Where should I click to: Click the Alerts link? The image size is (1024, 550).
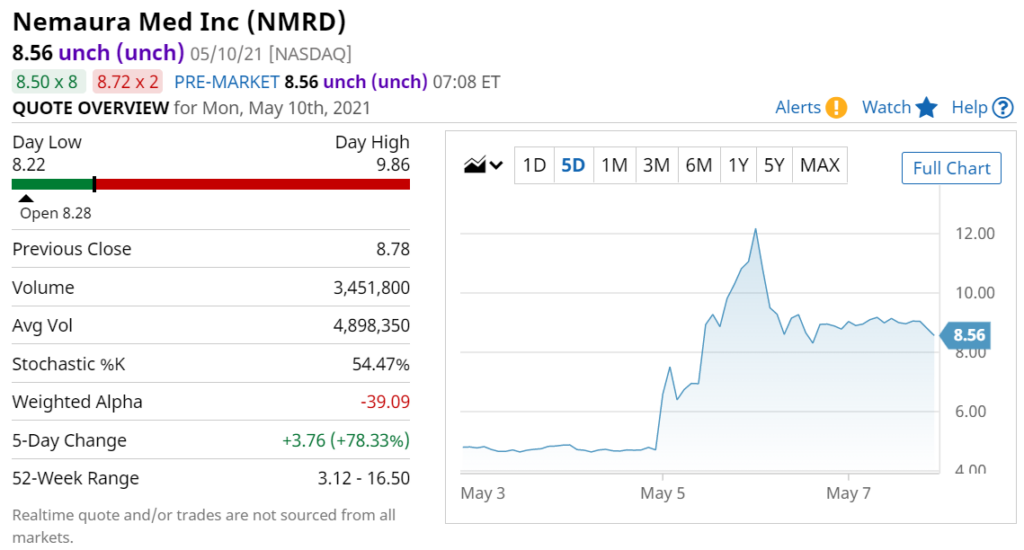point(797,108)
